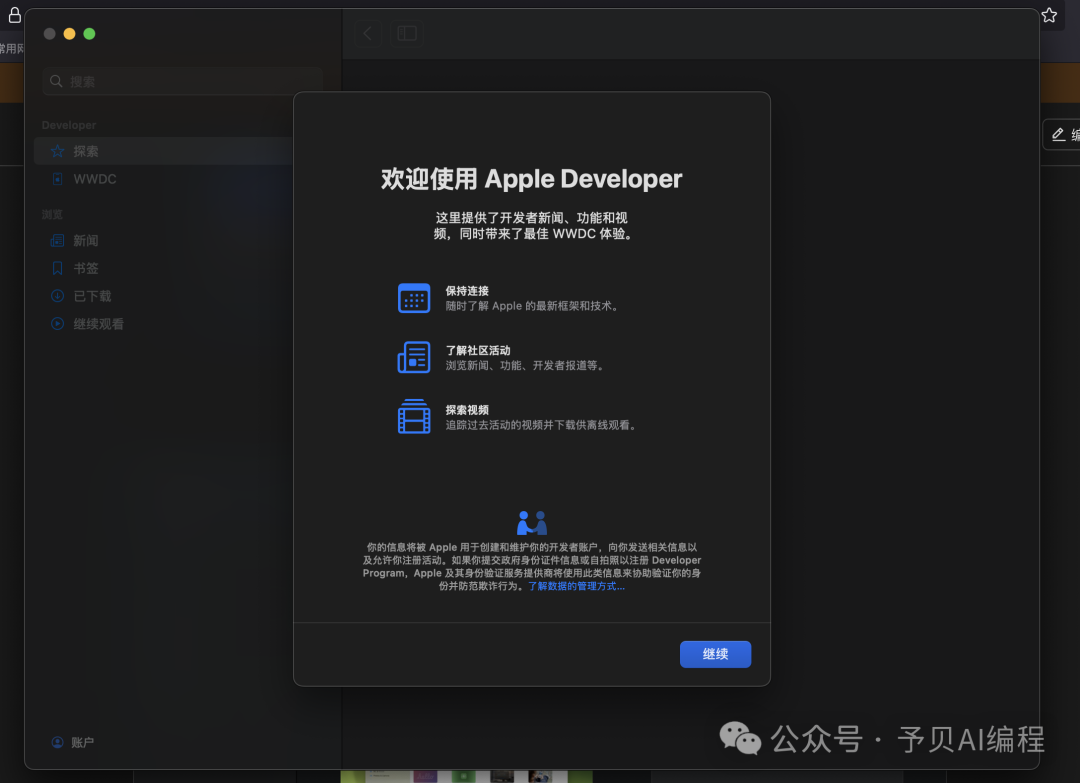The width and height of the screenshot is (1080, 783).
Task: Click the 保持连接 calendar icon
Action: [414, 298]
